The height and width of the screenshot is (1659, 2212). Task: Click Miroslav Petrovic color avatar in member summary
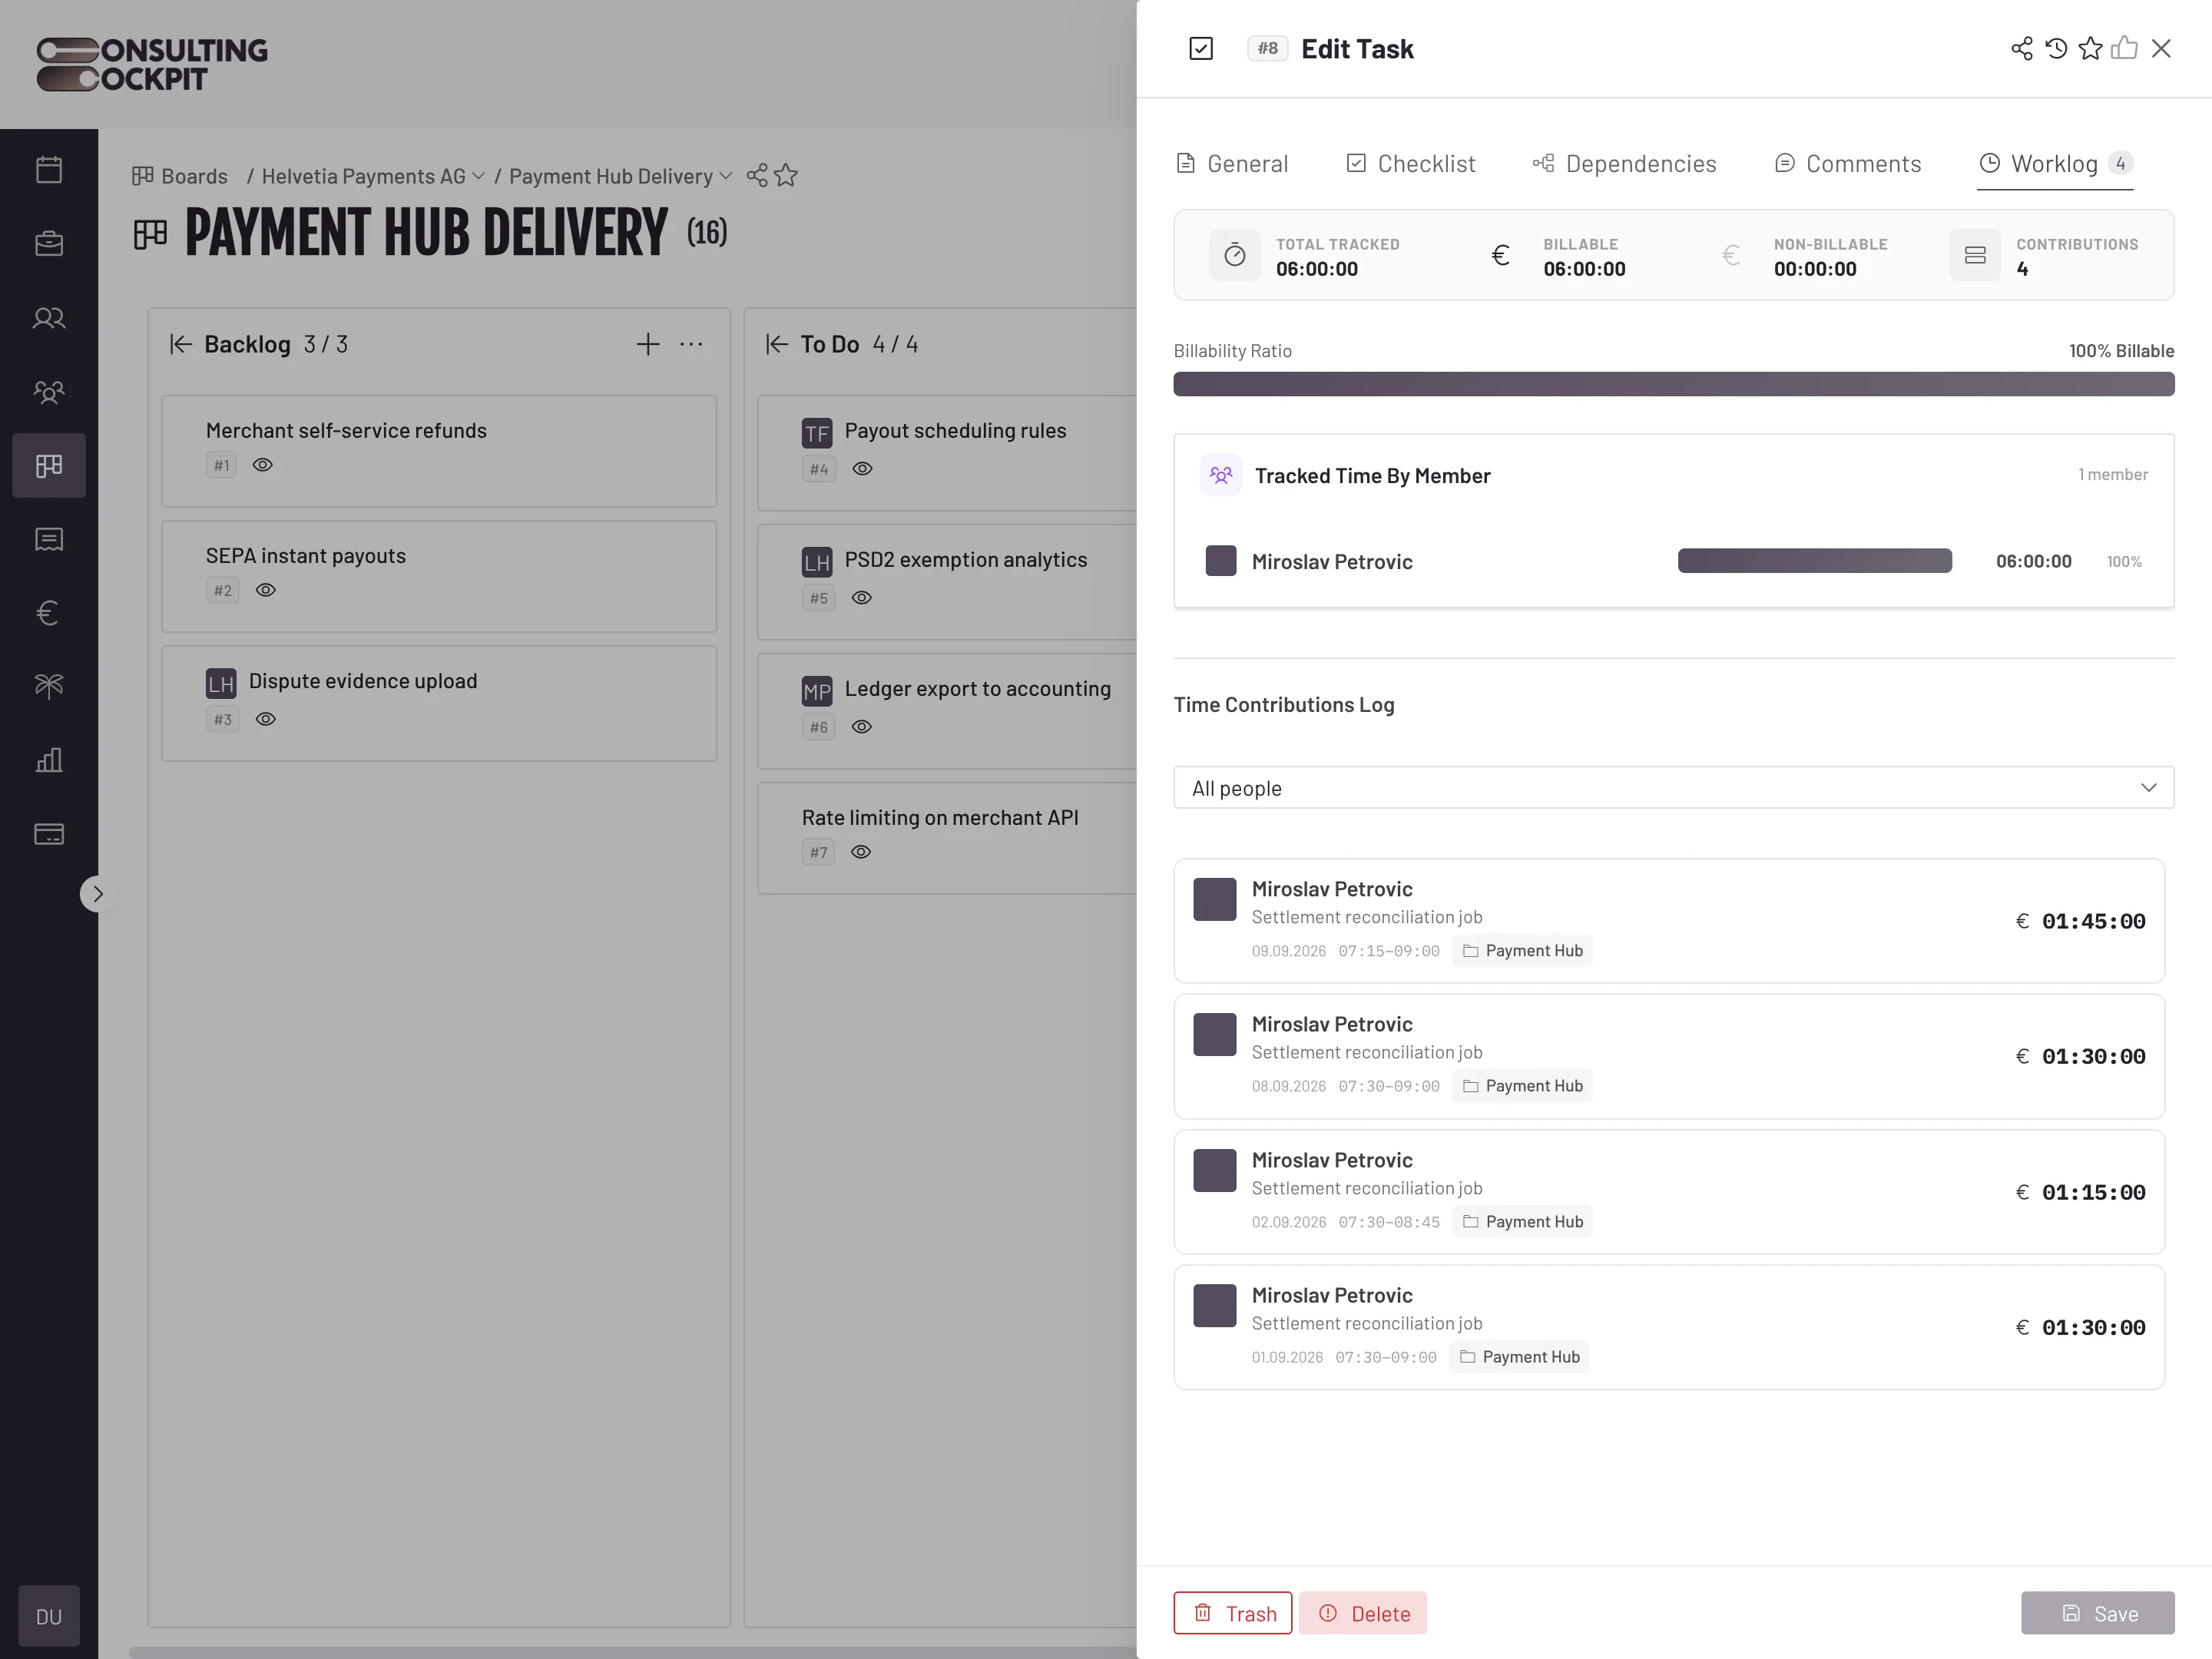tap(1221, 561)
